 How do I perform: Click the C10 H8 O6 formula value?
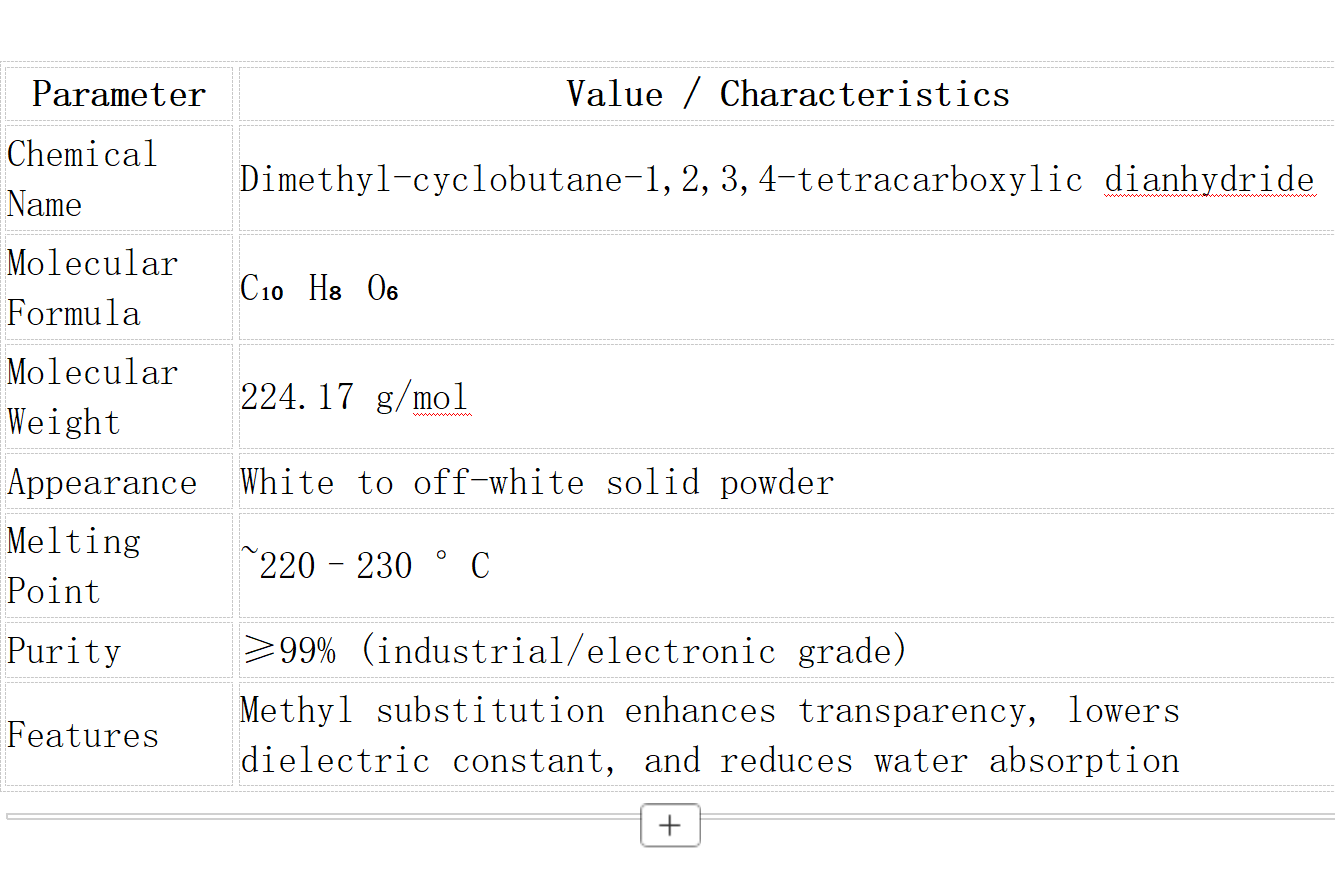tap(319, 289)
